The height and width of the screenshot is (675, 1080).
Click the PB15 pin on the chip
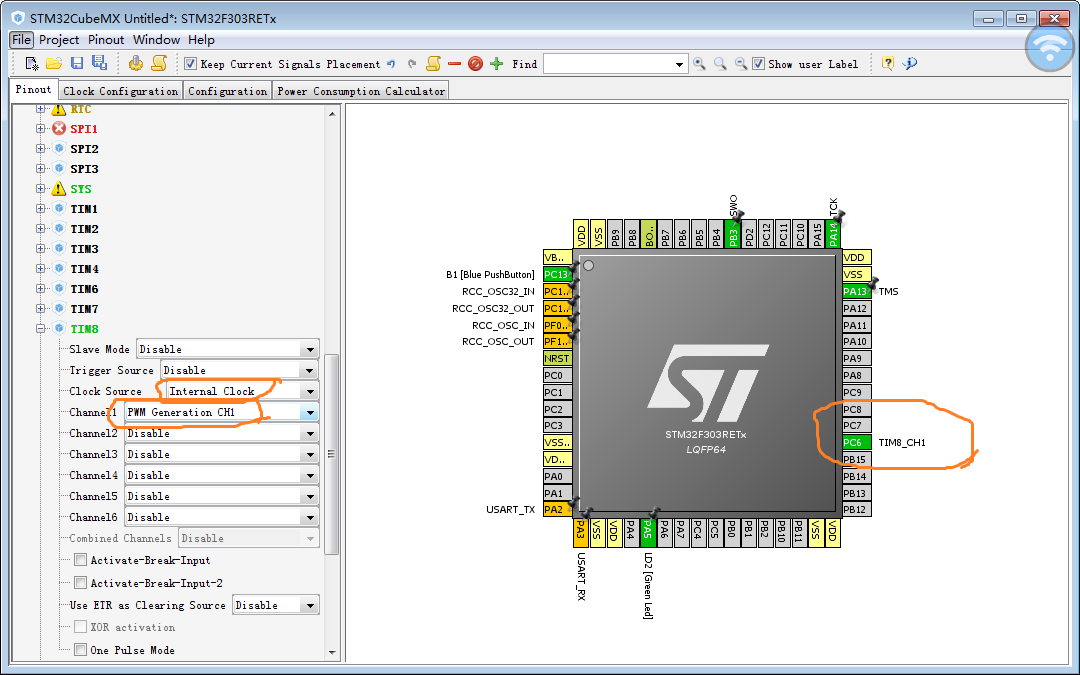tap(856, 459)
